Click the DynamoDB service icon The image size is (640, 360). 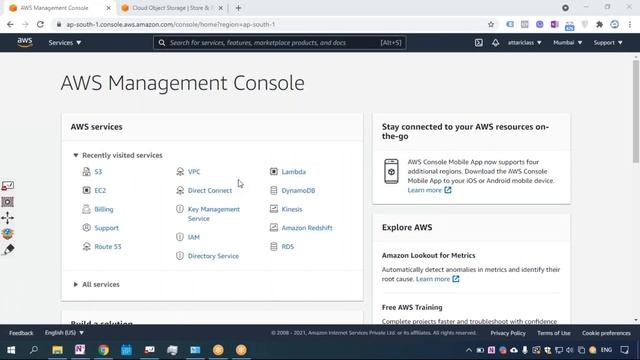pos(274,190)
